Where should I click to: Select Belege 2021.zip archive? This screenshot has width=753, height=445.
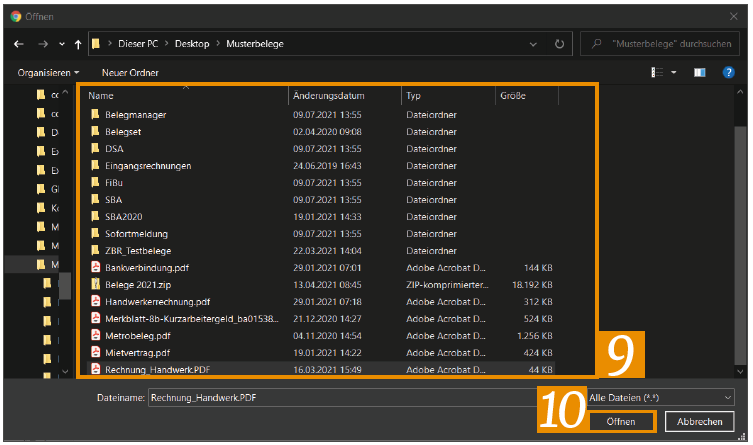[138, 285]
